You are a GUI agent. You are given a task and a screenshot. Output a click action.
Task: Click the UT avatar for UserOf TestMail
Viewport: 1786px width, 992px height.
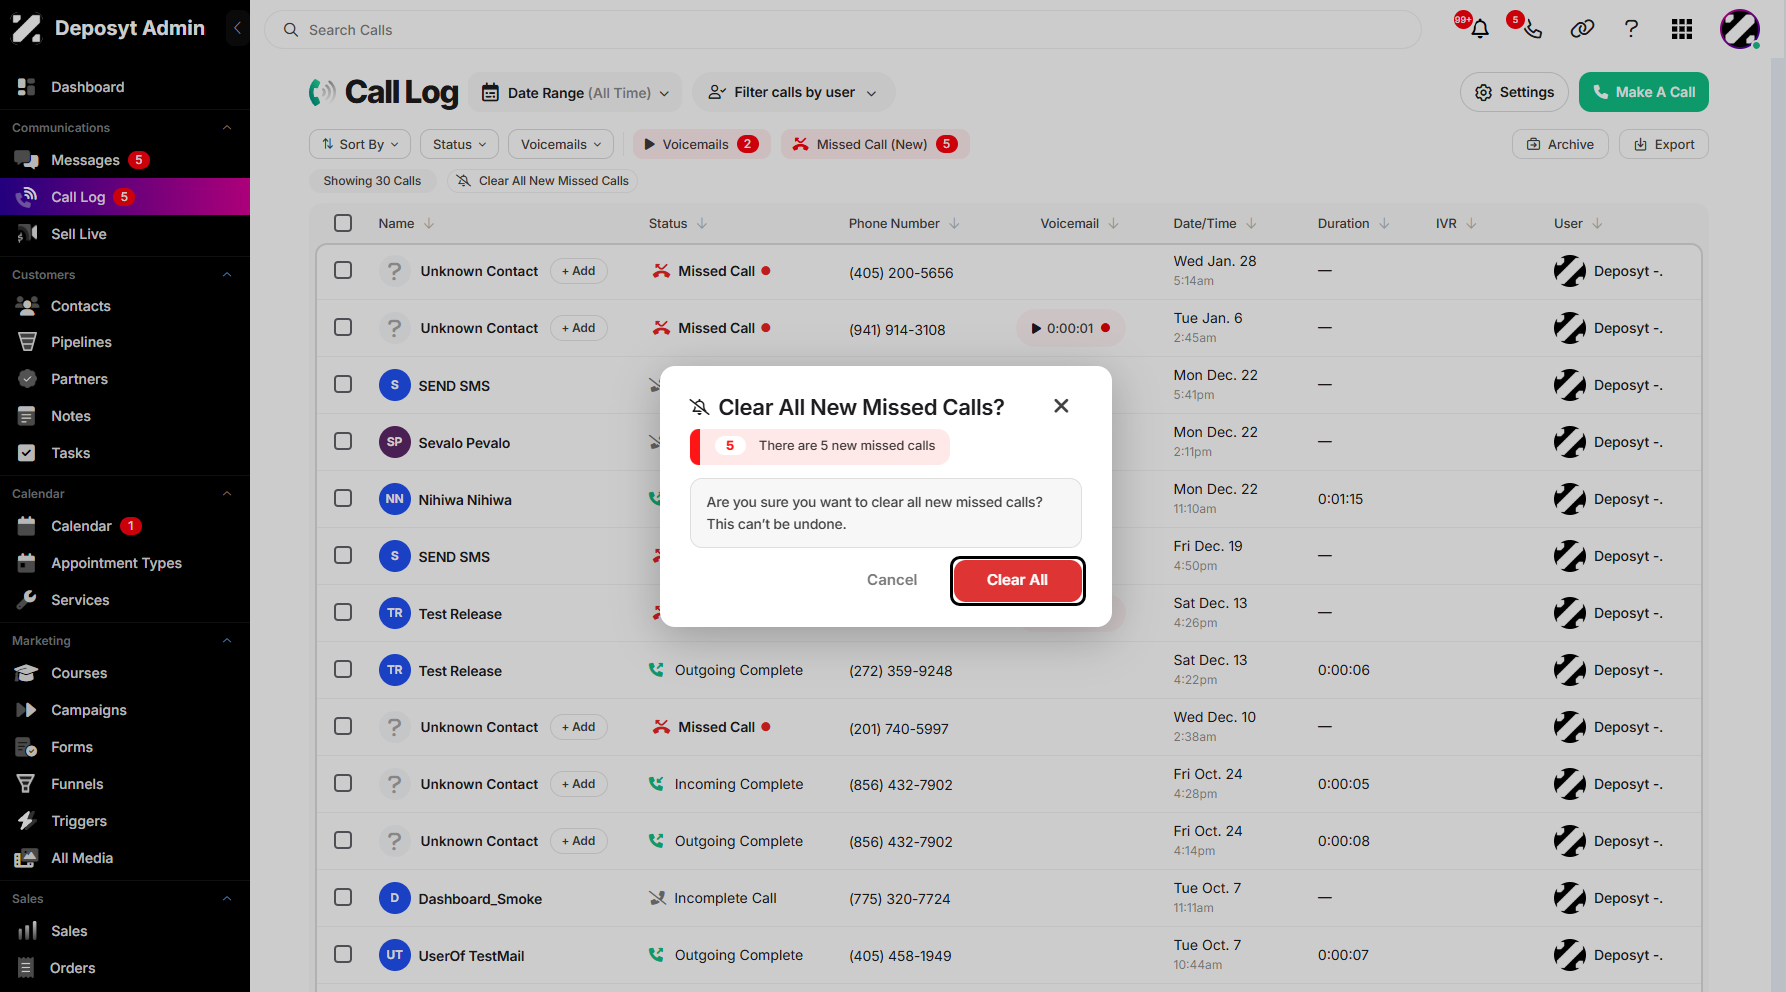395,955
